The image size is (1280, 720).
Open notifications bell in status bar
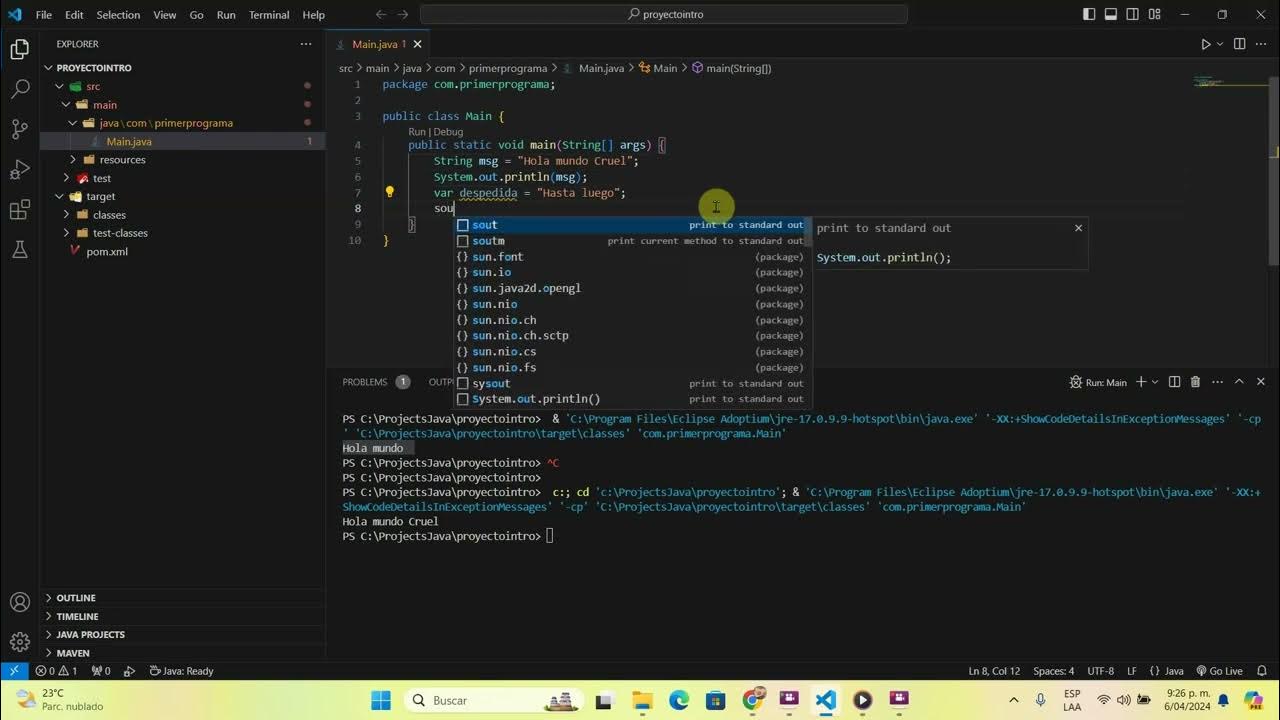tap(1263, 671)
